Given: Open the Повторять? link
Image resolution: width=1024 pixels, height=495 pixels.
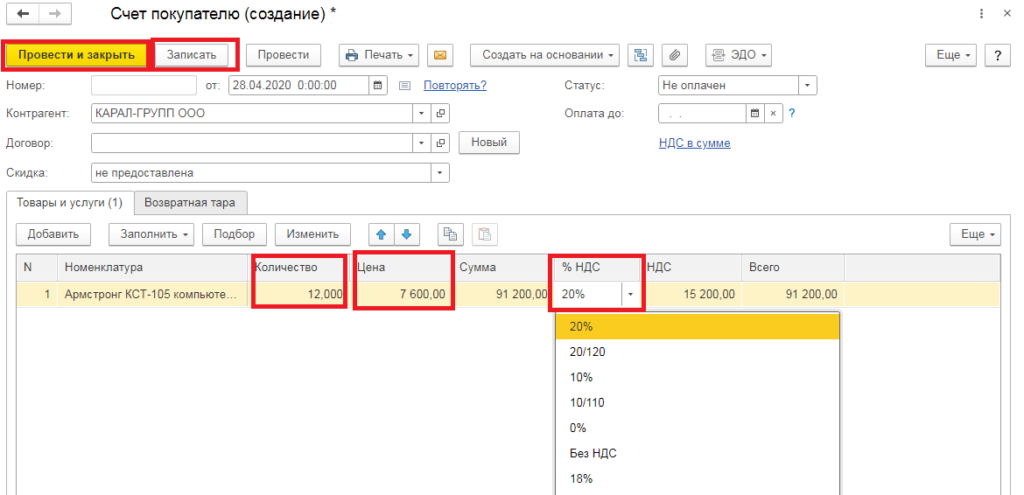Looking at the screenshot, I should (455, 86).
